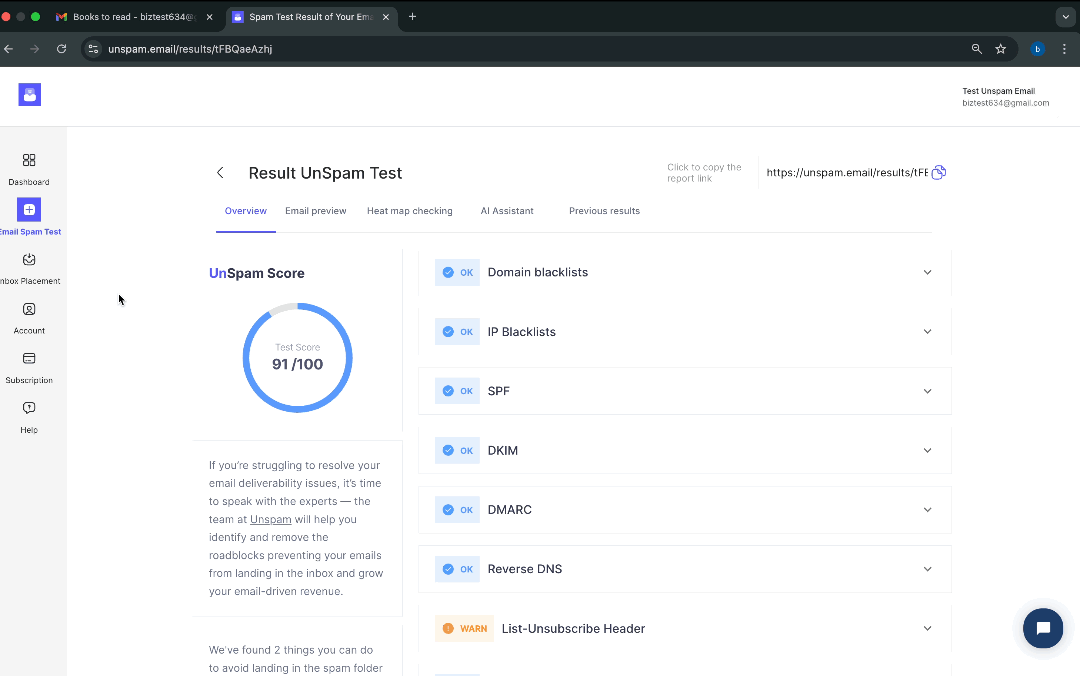Open the Subscription sidebar icon
Screen dimensions: 1080x676
coord(29,358)
